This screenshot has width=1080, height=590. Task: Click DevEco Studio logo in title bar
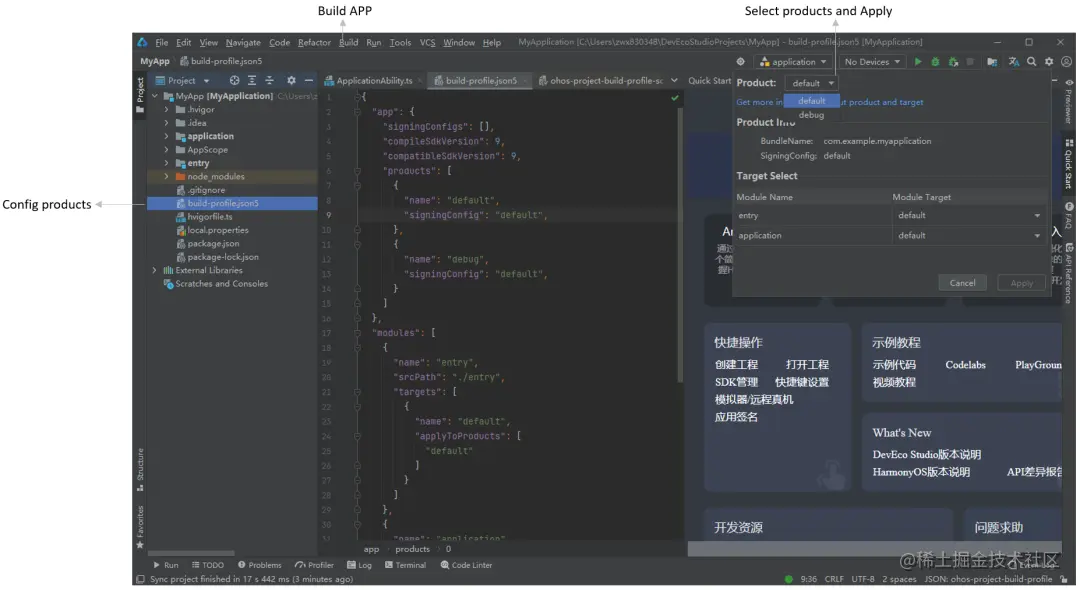[142, 42]
